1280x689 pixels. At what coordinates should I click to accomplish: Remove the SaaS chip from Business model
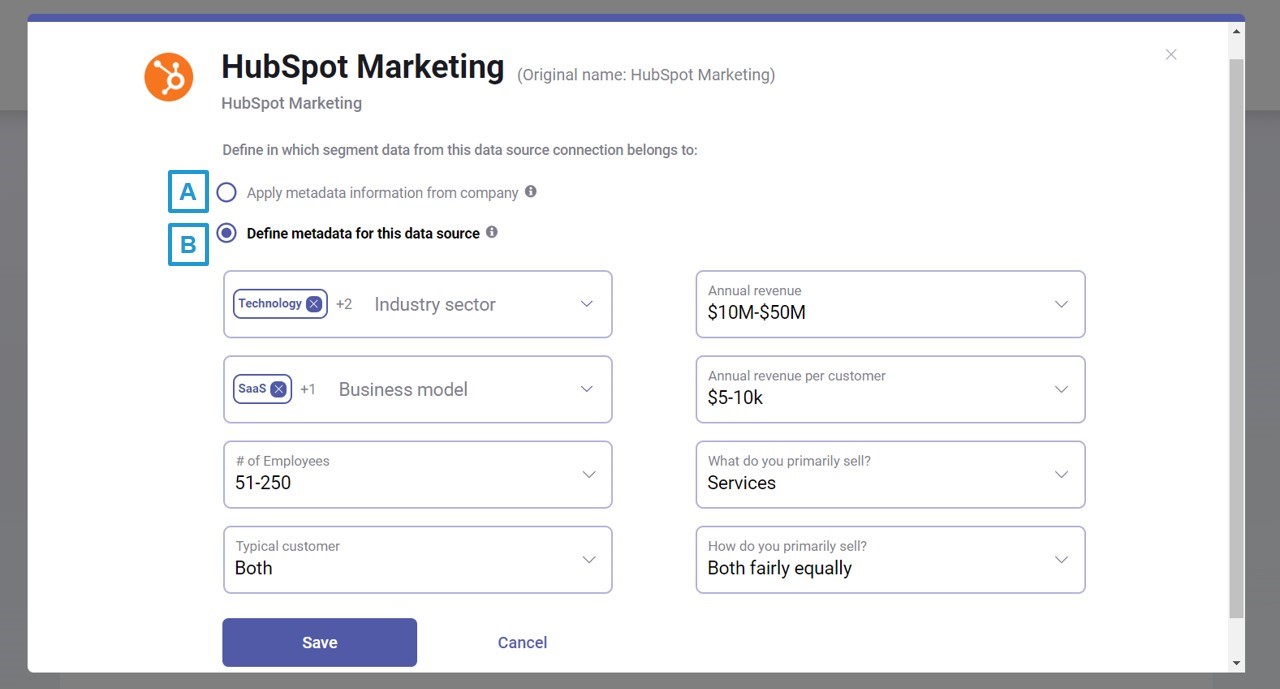278,389
